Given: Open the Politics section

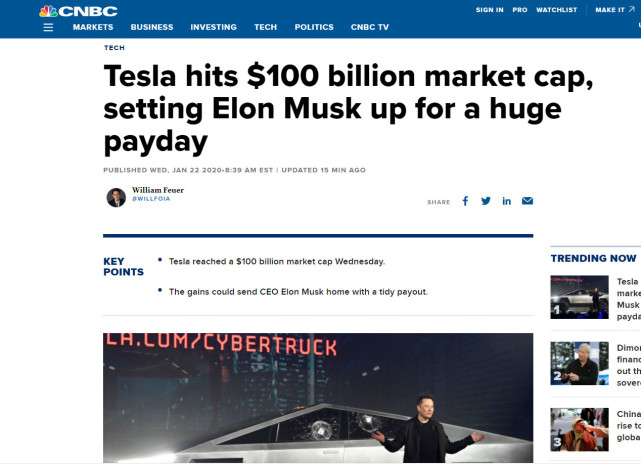Looking at the screenshot, I should [314, 27].
